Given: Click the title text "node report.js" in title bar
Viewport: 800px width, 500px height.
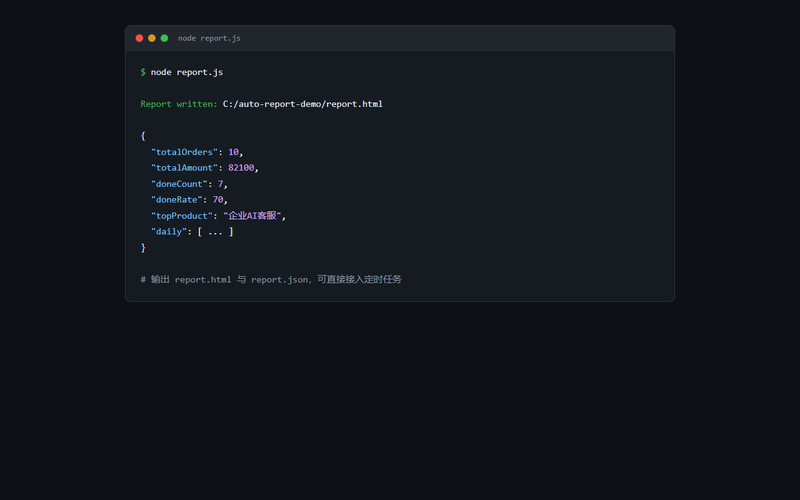Looking at the screenshot, I should (209, 38).
